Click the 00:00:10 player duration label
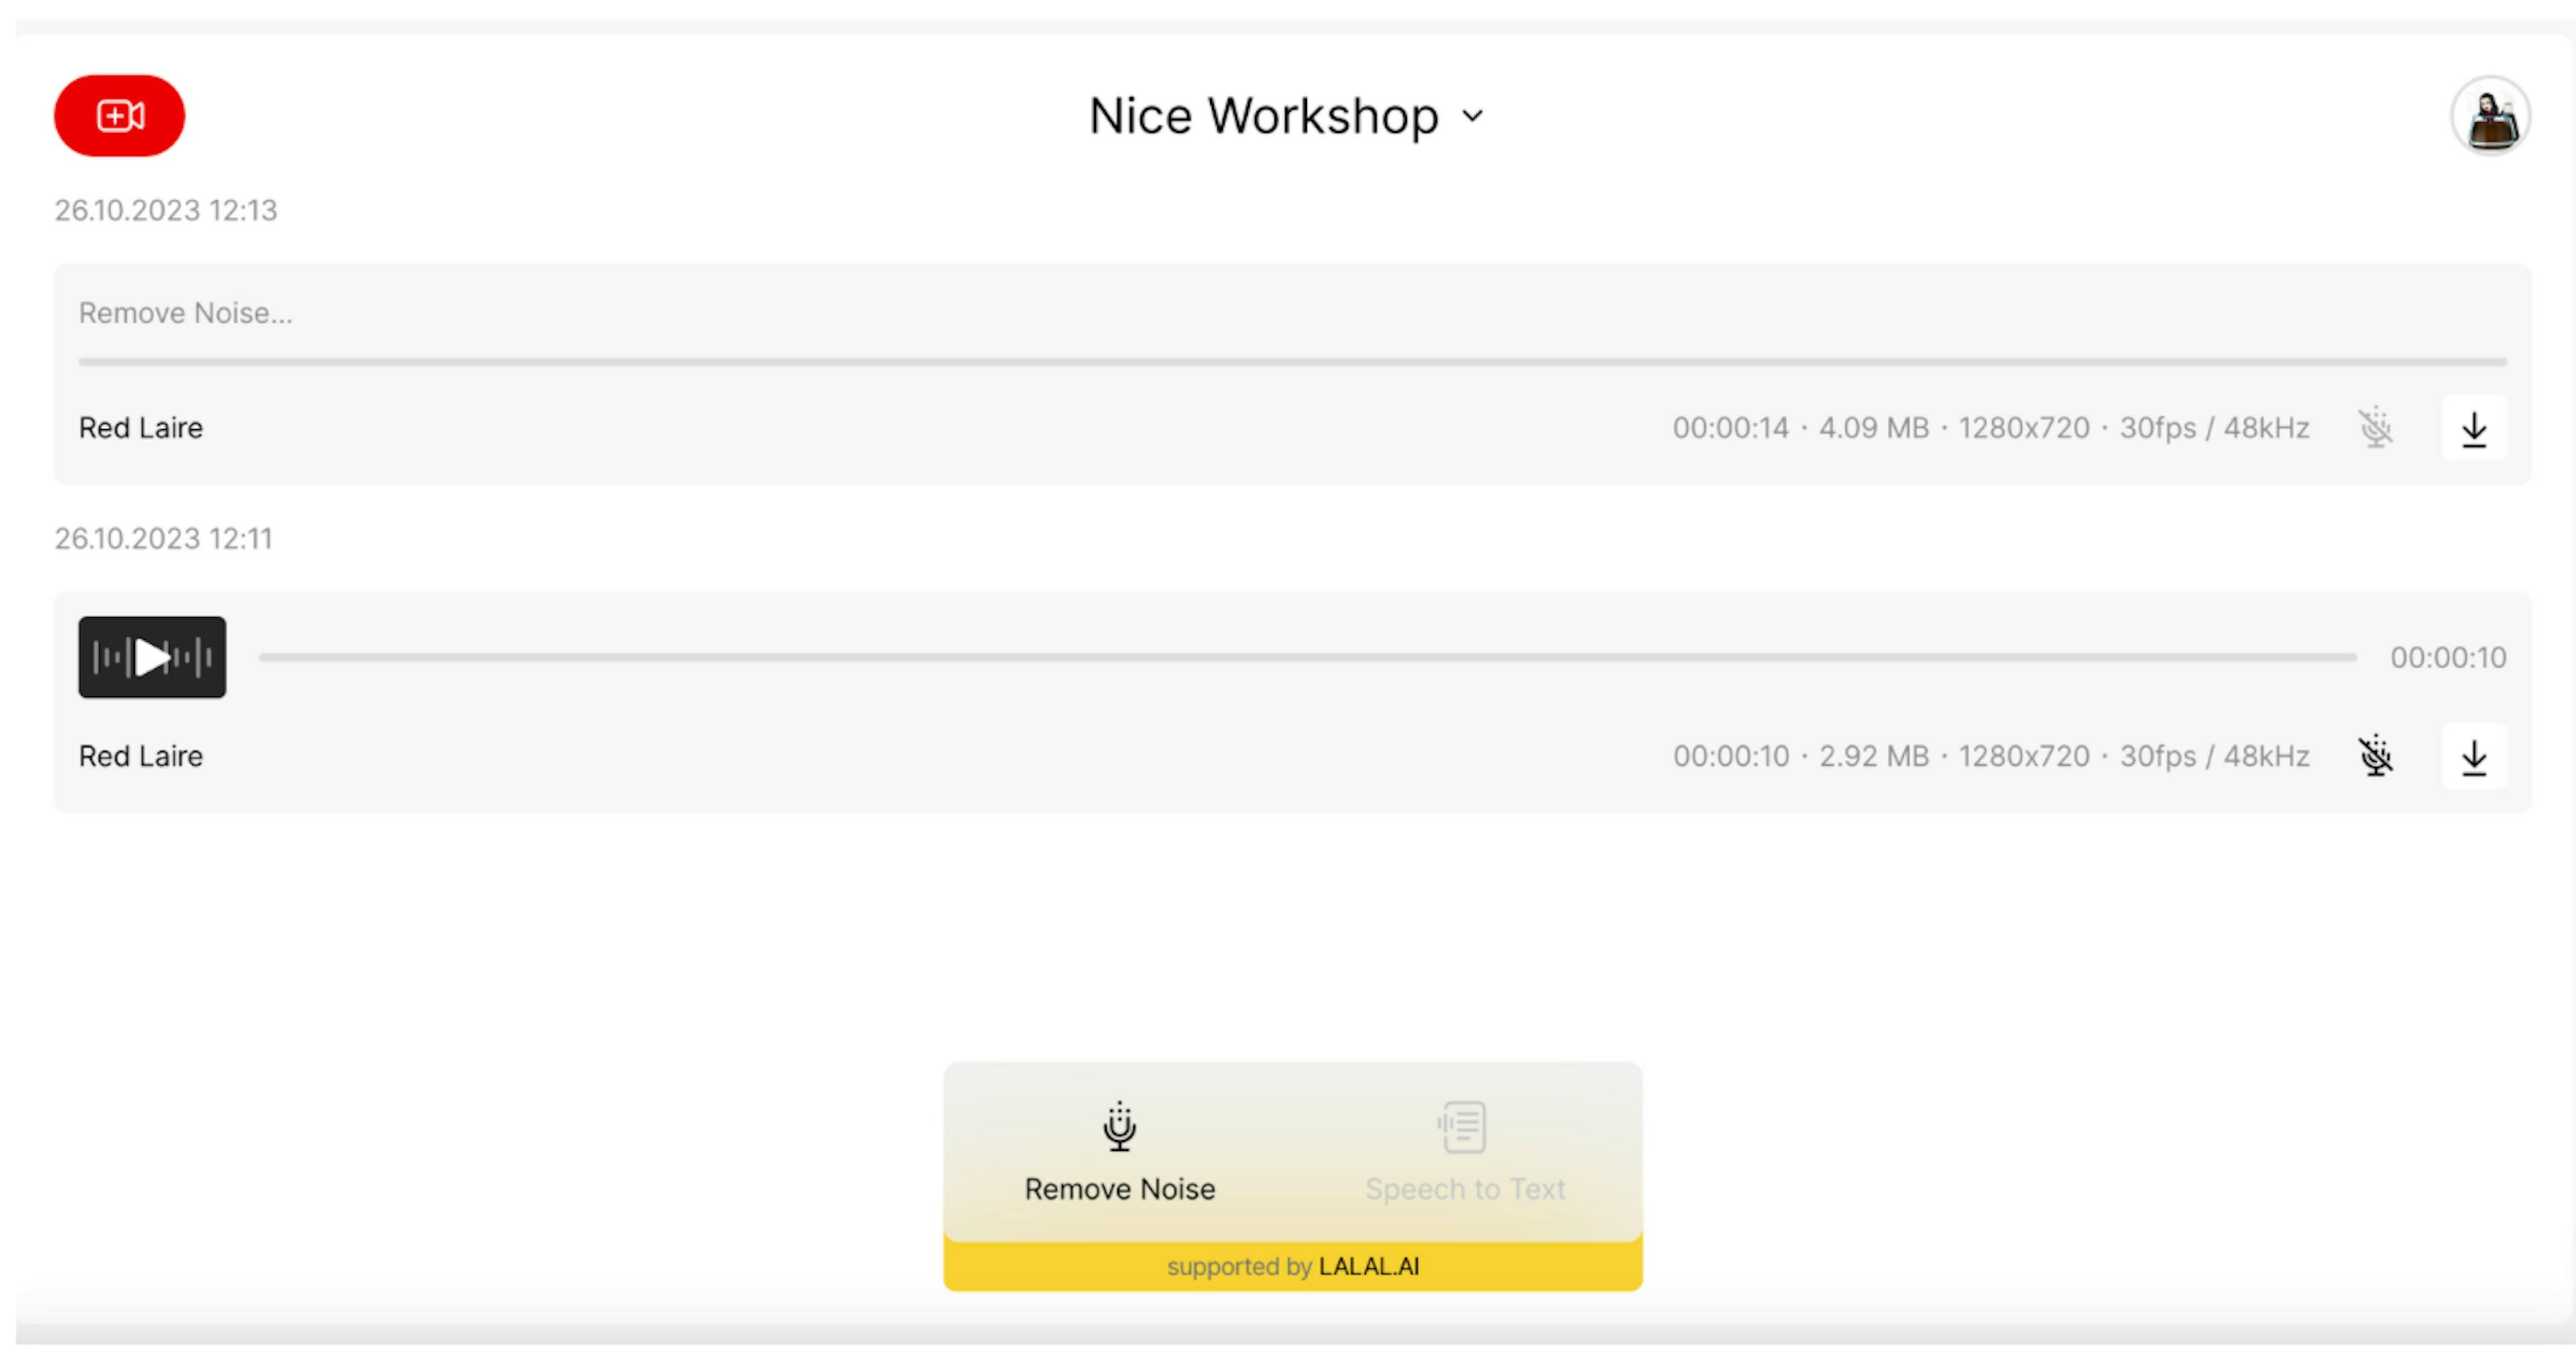 point(2448,657)
